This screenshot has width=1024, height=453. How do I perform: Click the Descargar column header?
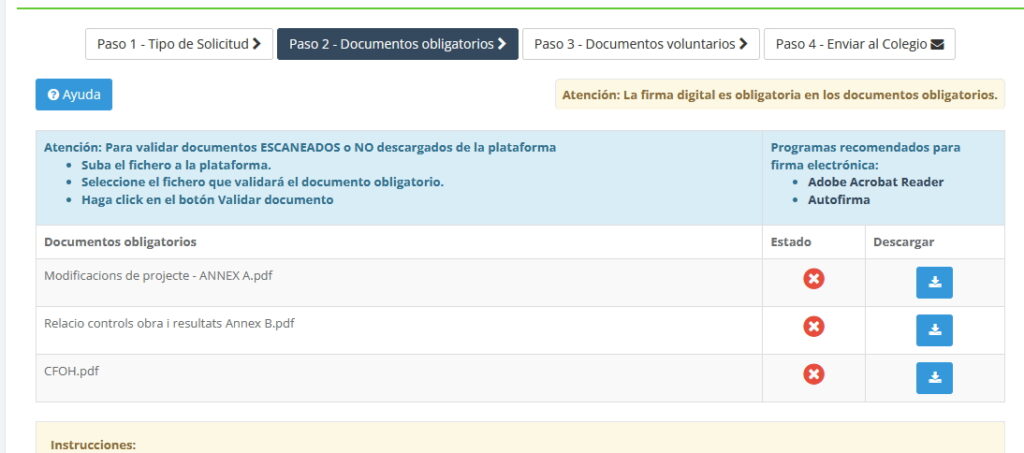(903, 242)
